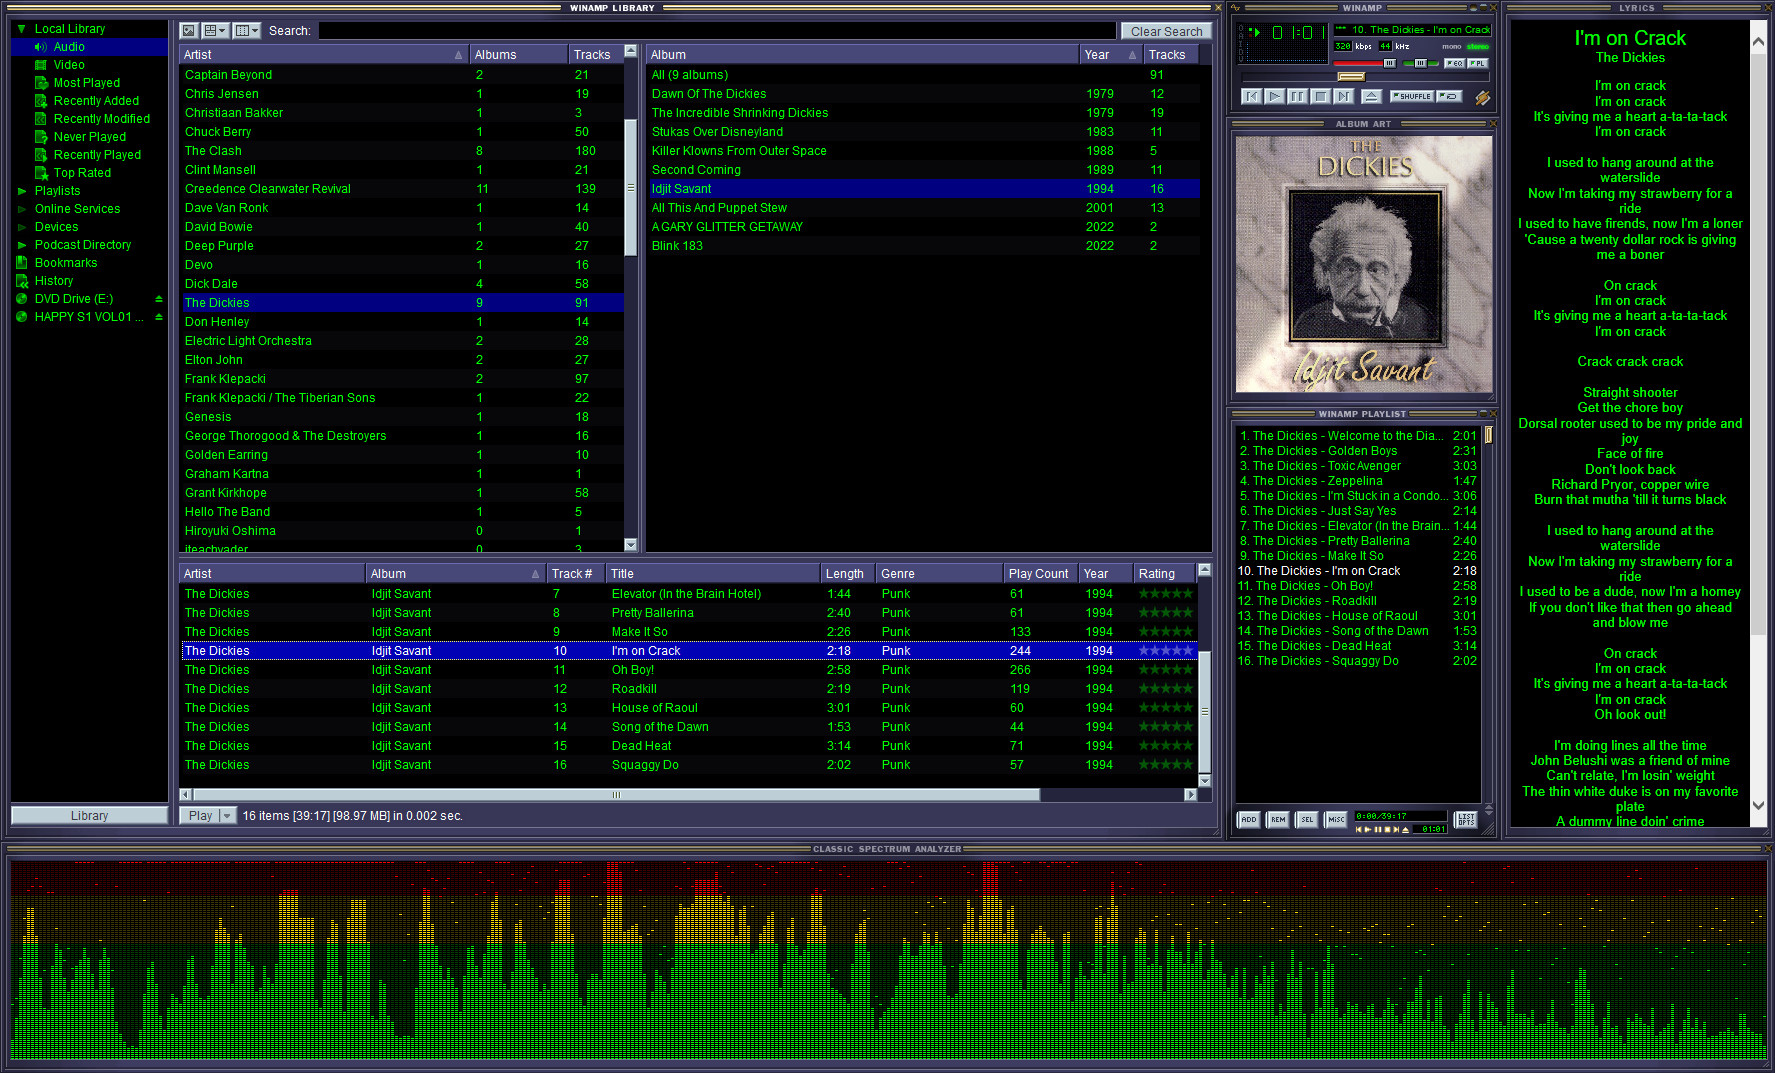Select the album art view icon in library toolbar
Image resolution: width=1775 pixels, height=1073 pixels.
(188, 30)
